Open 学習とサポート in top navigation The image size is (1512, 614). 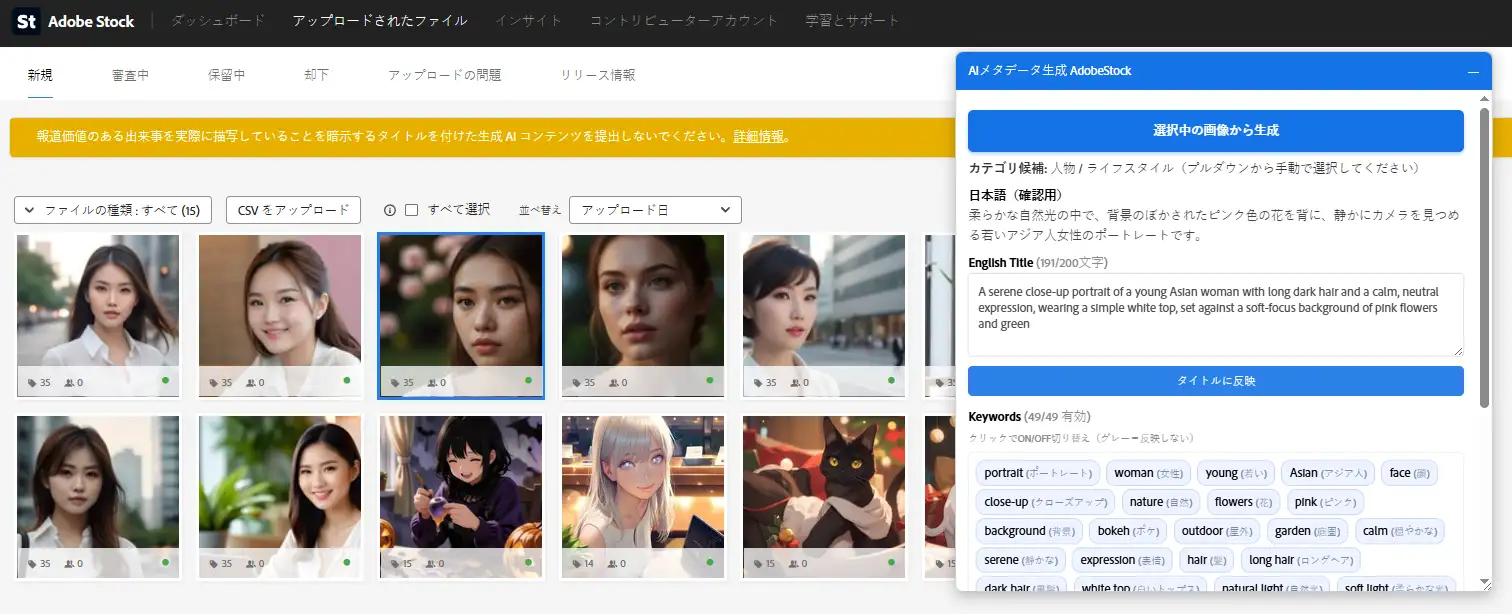click(852, 21)
